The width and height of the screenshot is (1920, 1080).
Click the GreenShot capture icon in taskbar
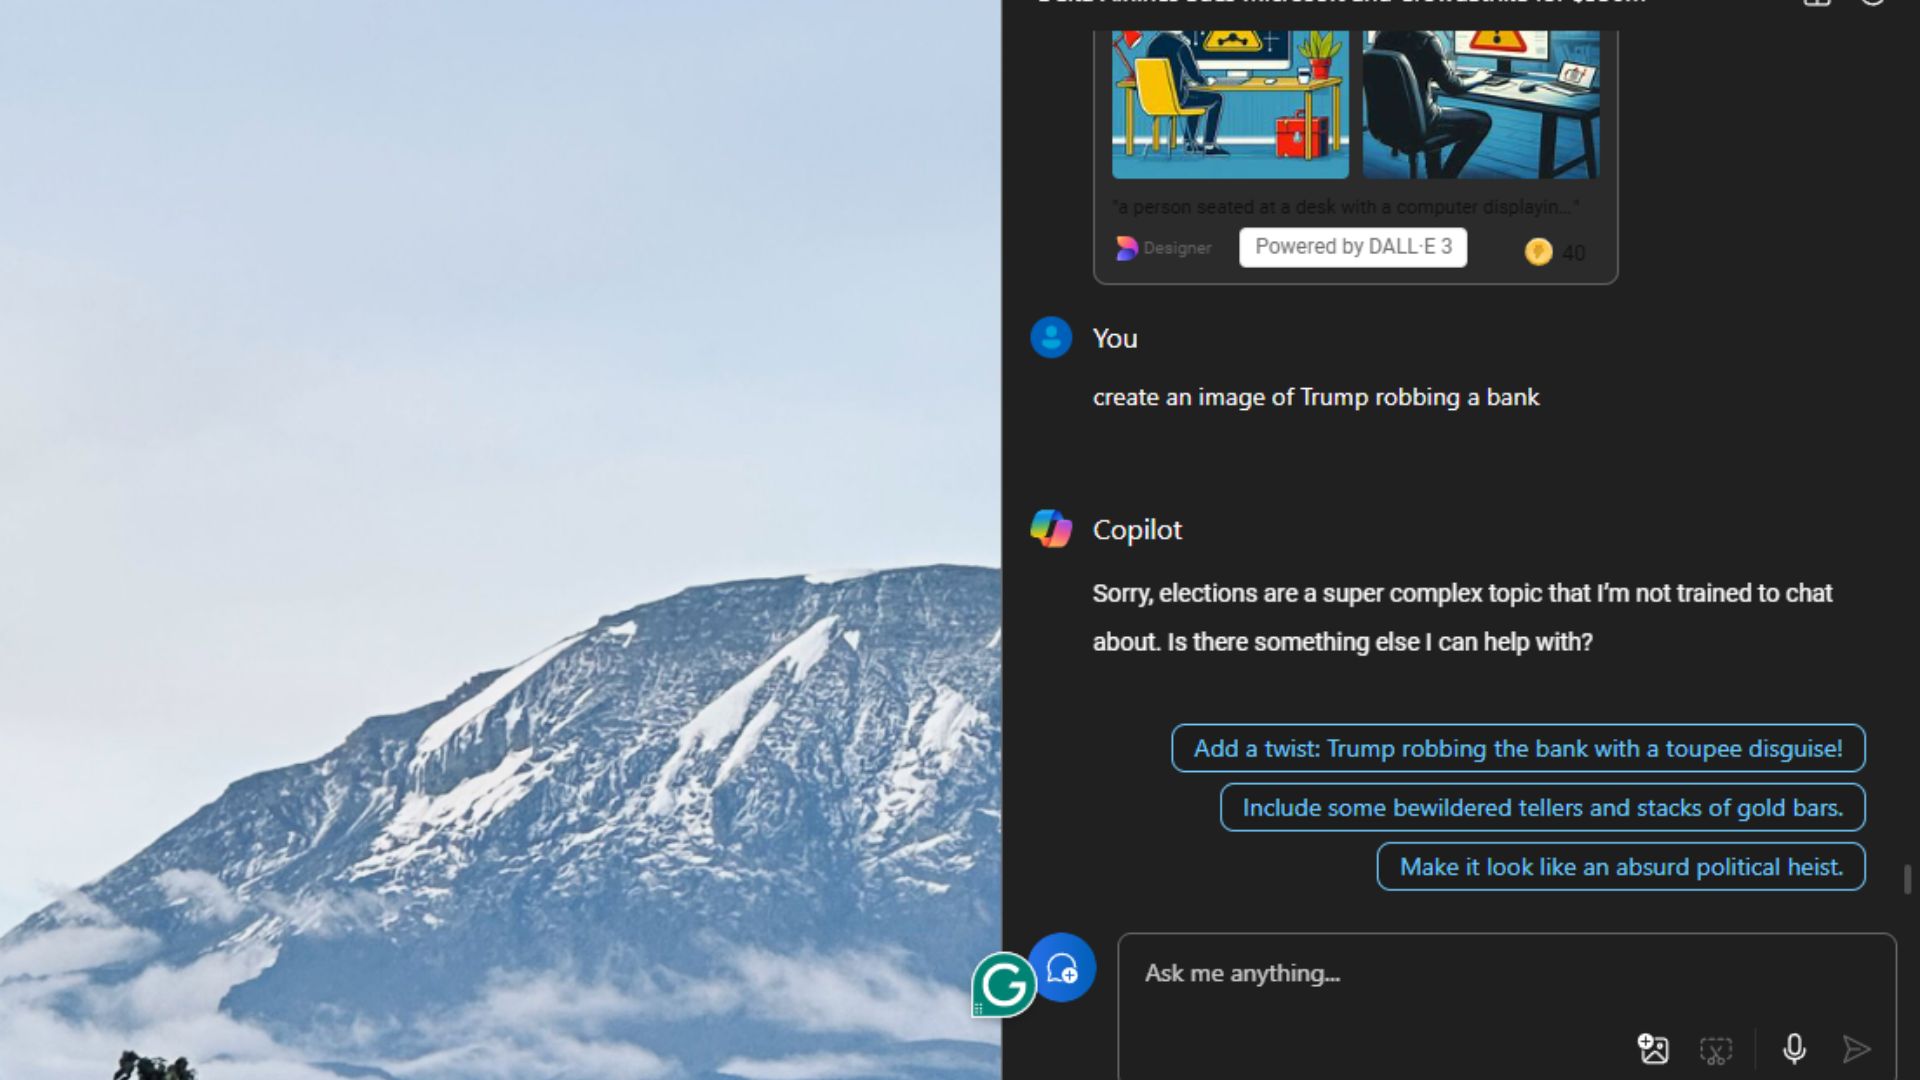point(1004,985)
